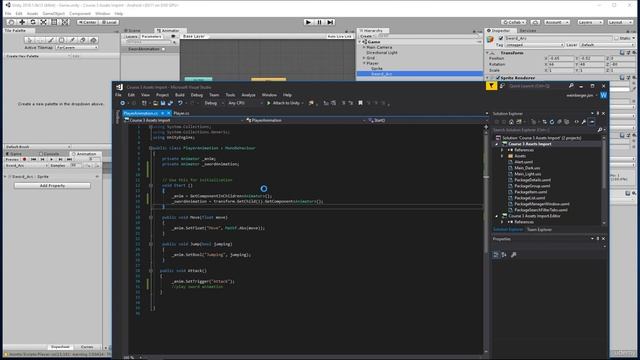
Task: Click Collab button in Unity toolbar
Action: (514, 22)
